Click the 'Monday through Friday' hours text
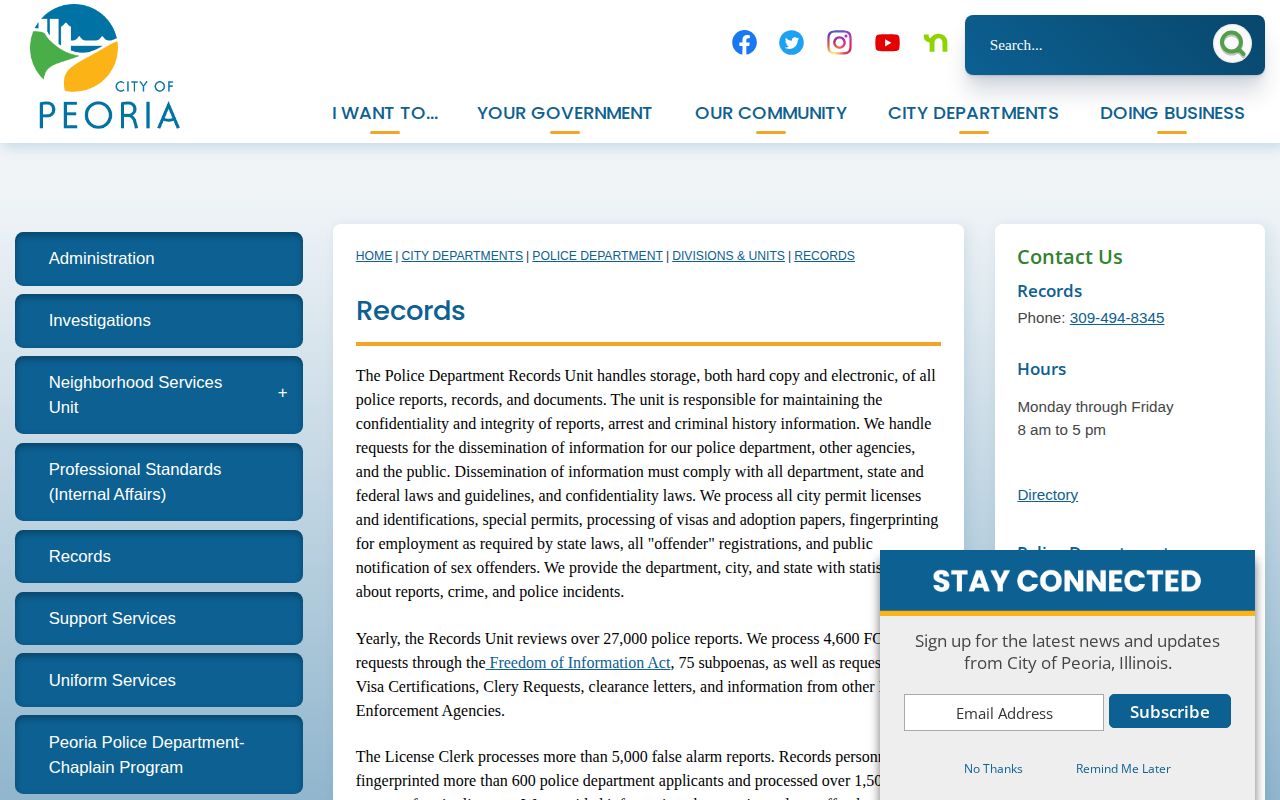This screenshot has height=800, width=1280. [1095, 407]
